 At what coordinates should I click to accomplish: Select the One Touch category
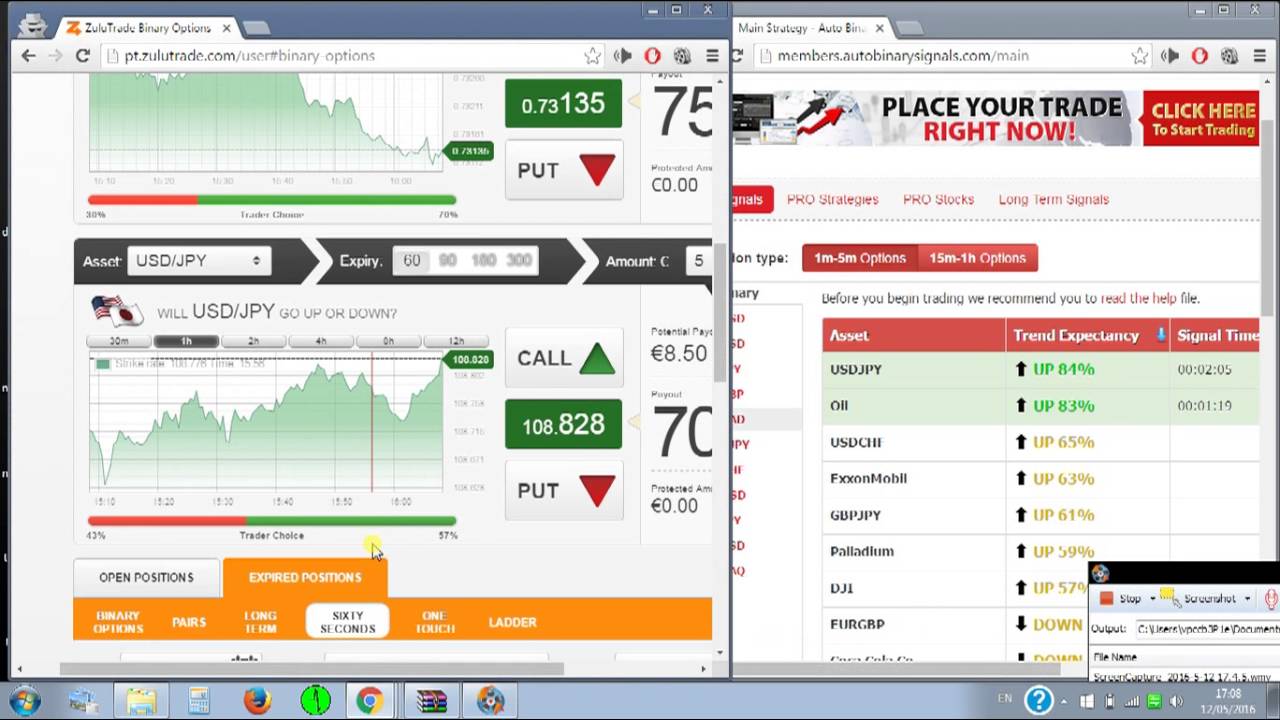click(435, 622)
